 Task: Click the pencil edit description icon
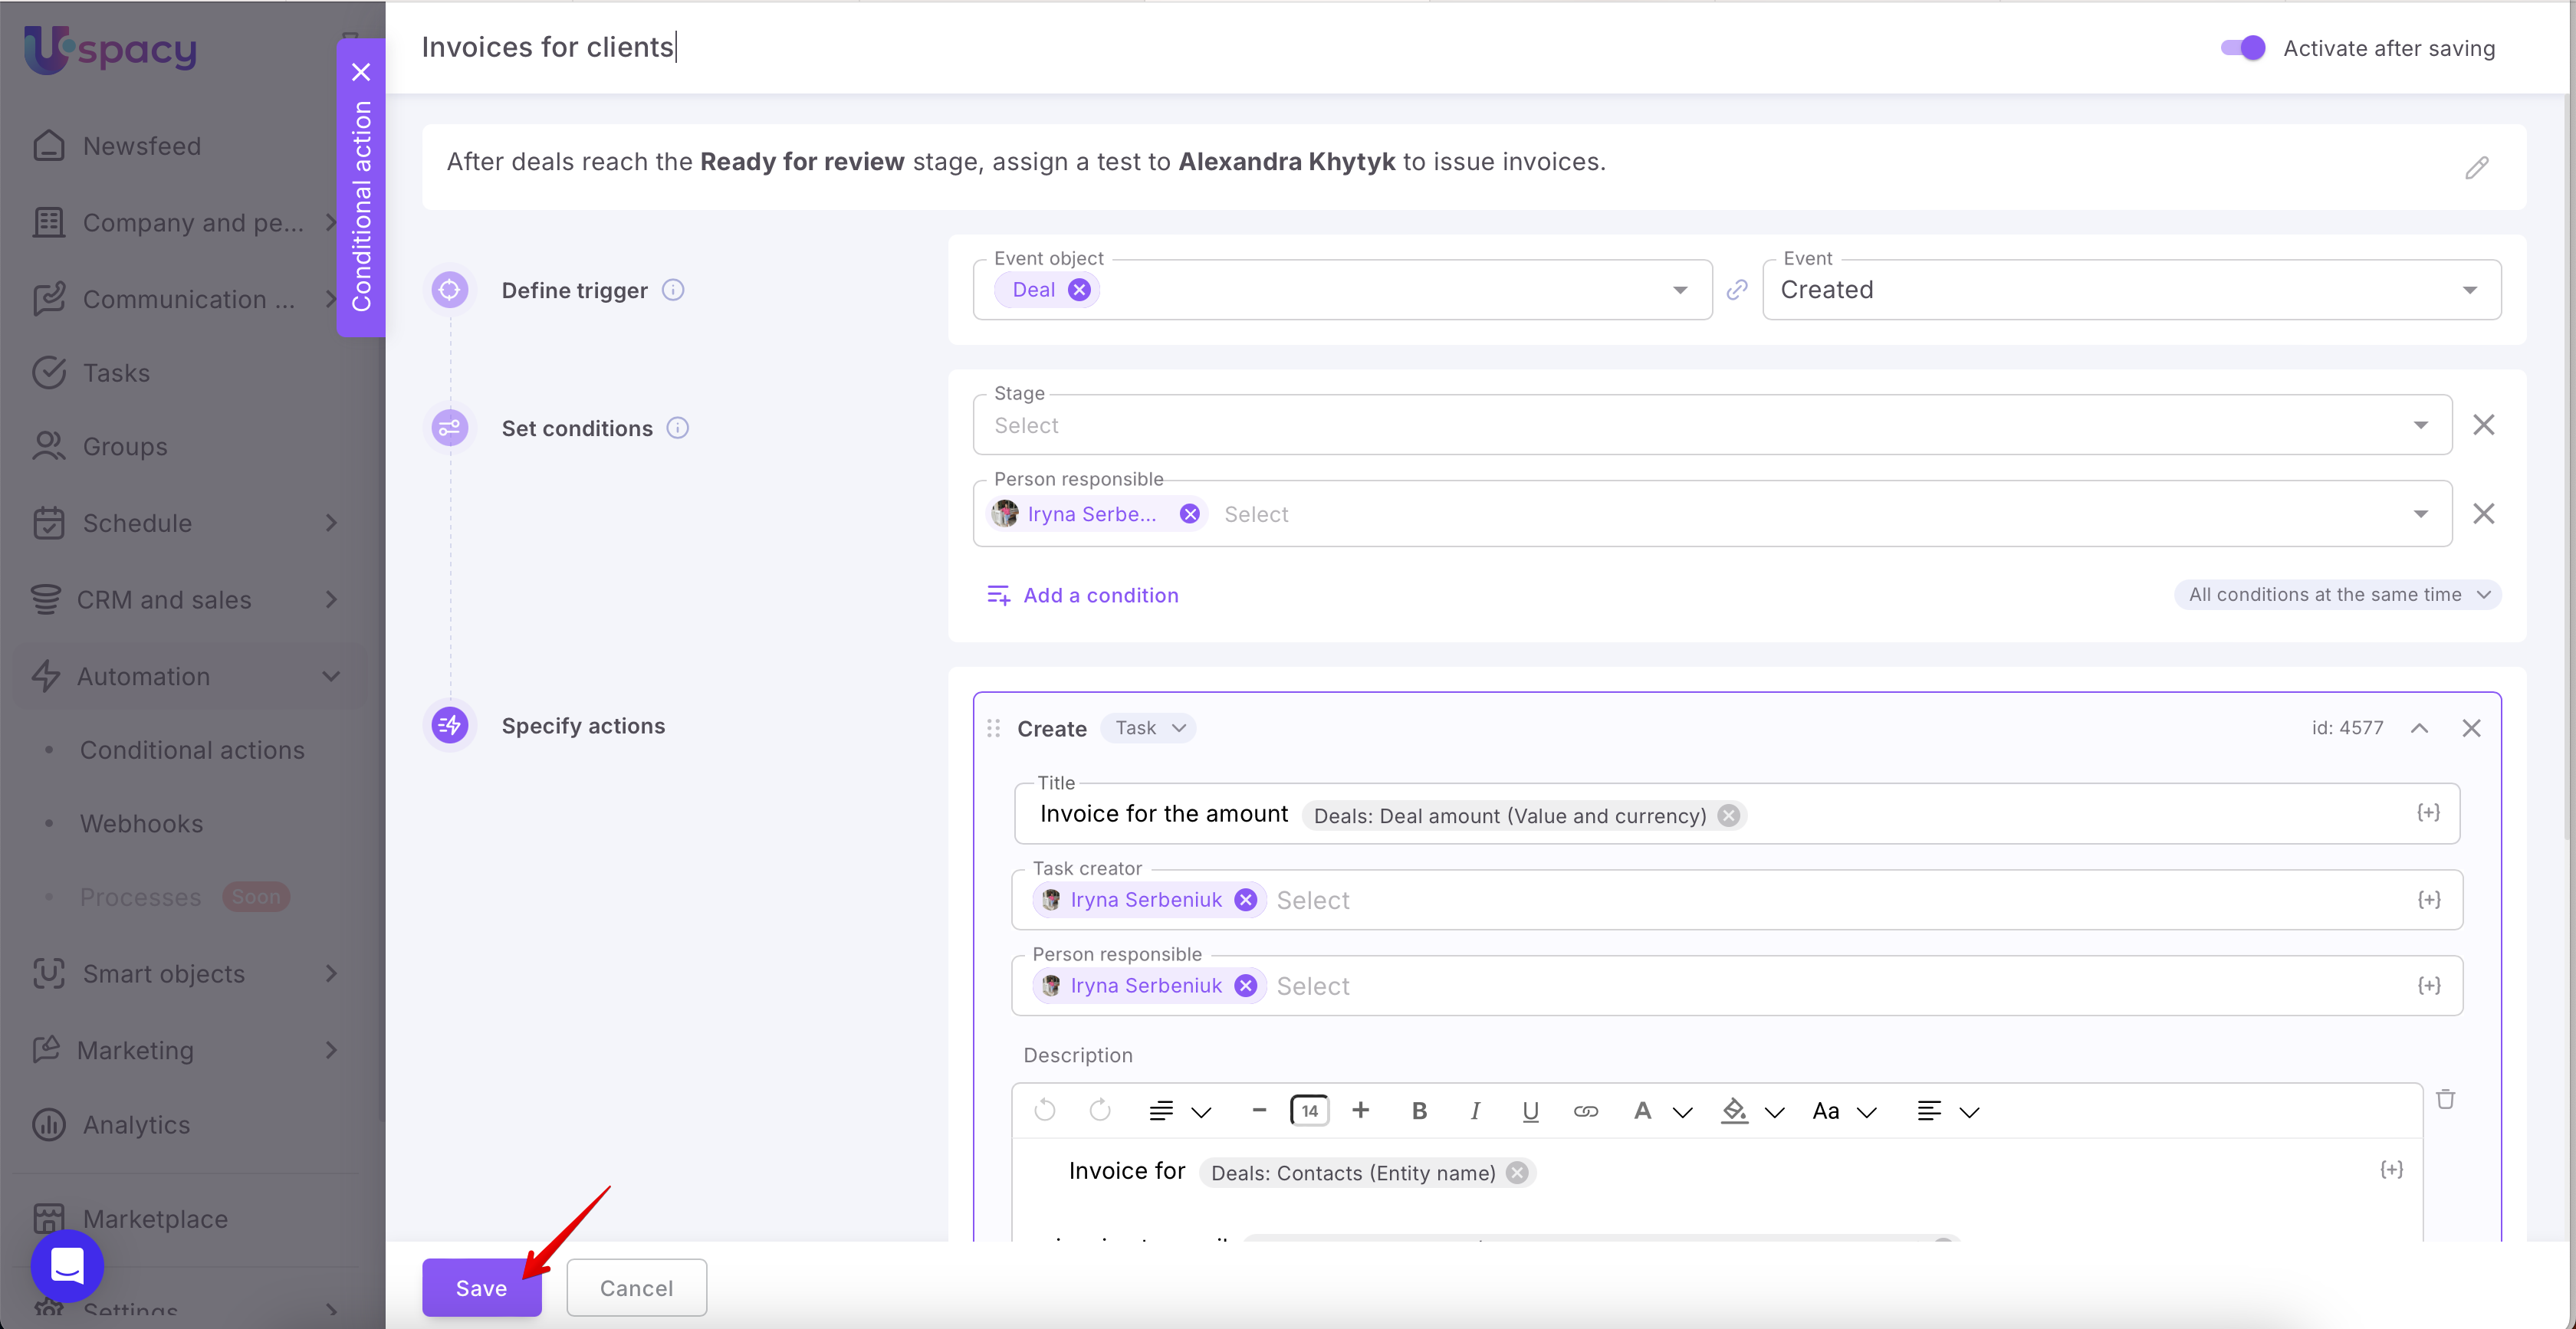(2476, 167)
